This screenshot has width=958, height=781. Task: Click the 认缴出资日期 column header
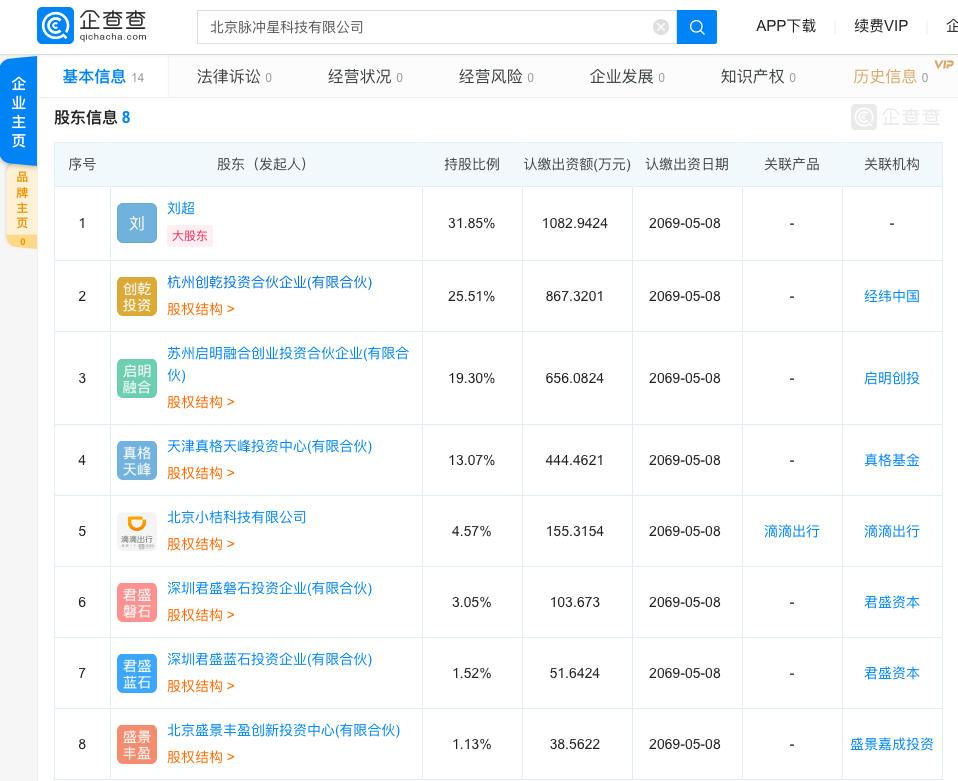point(687,164)
